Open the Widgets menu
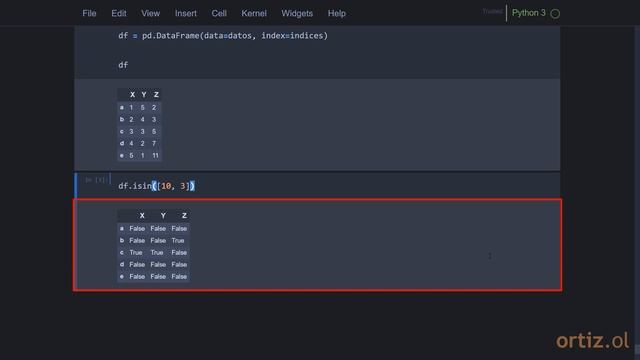 click(297, 13)
